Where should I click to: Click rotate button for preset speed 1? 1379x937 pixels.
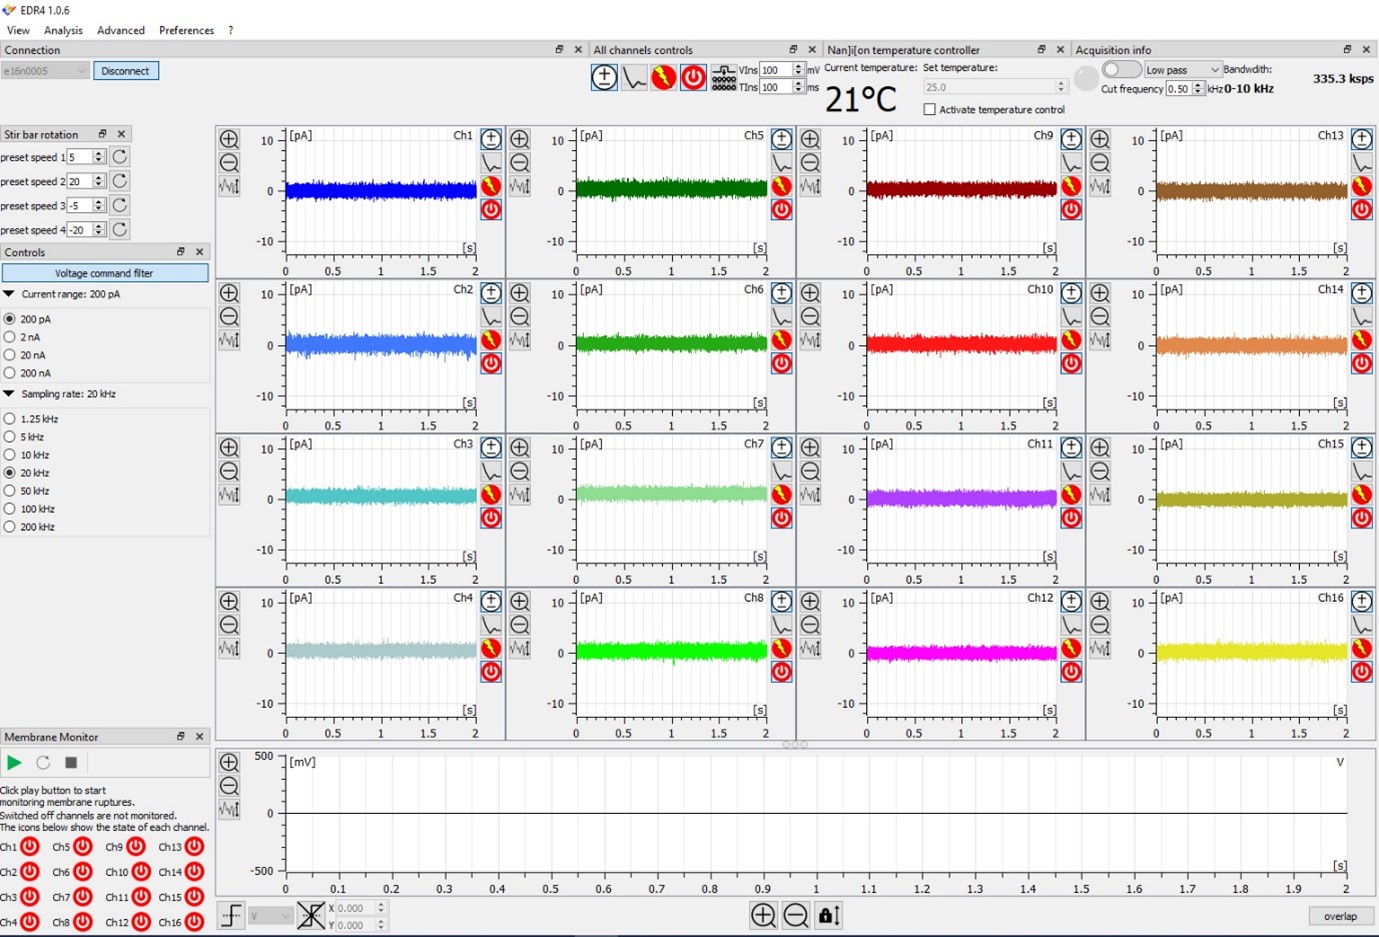[x=120, y=157]
